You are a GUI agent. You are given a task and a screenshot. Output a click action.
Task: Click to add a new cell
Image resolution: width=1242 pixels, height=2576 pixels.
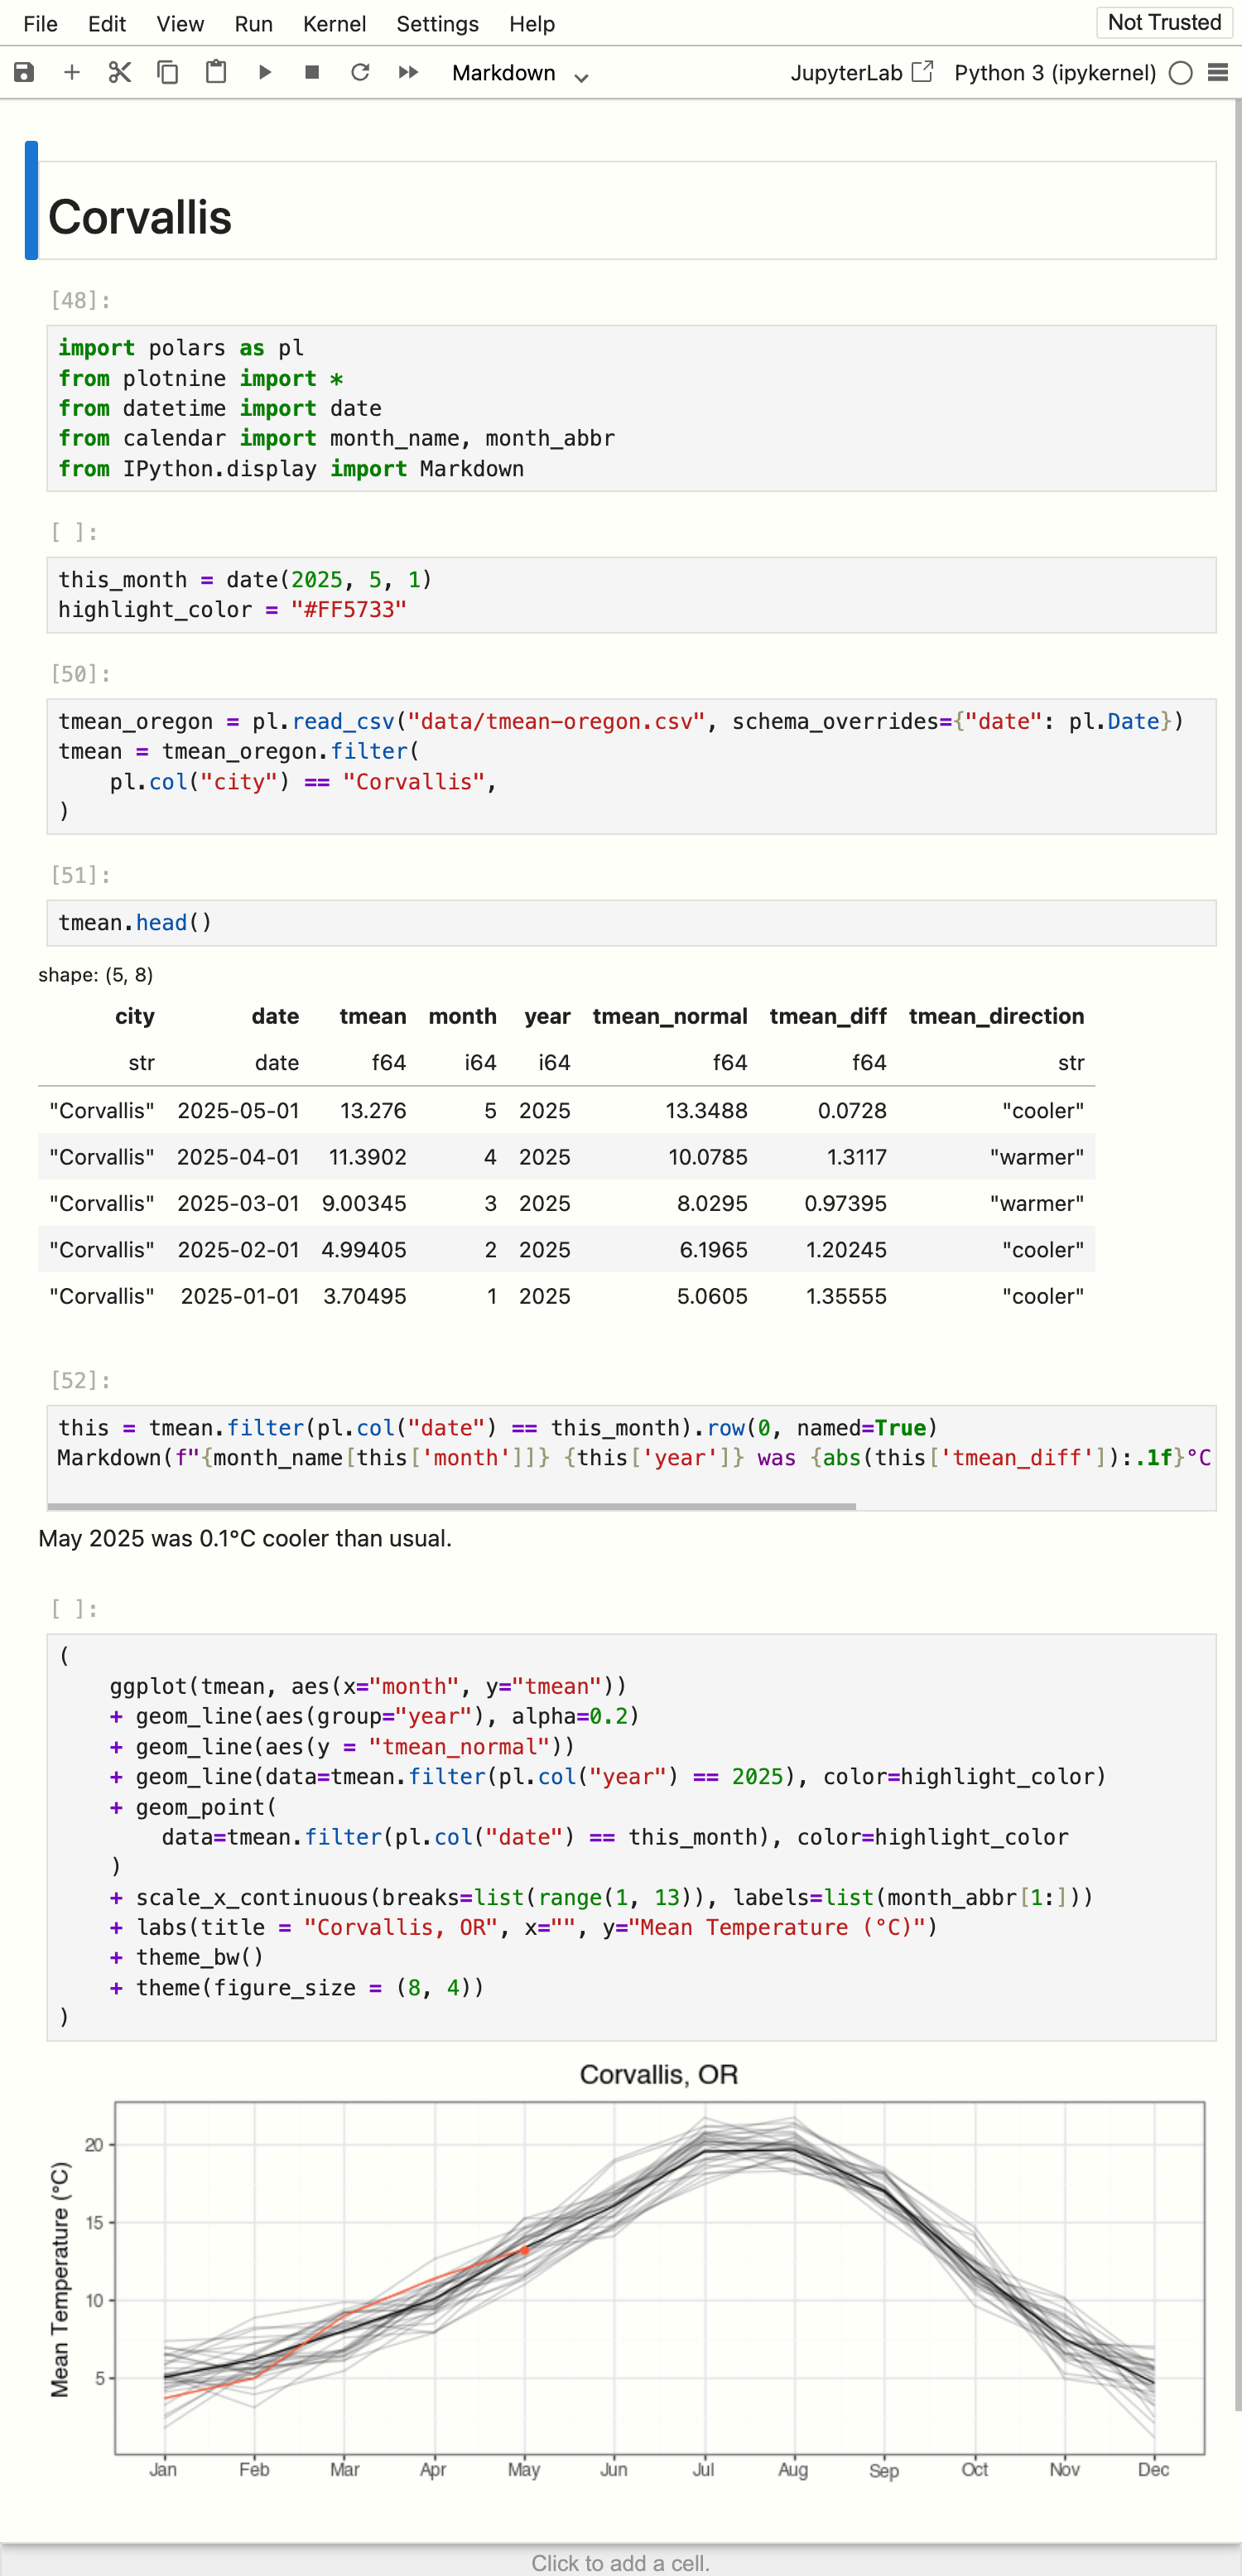click(x=621, y=2563)
